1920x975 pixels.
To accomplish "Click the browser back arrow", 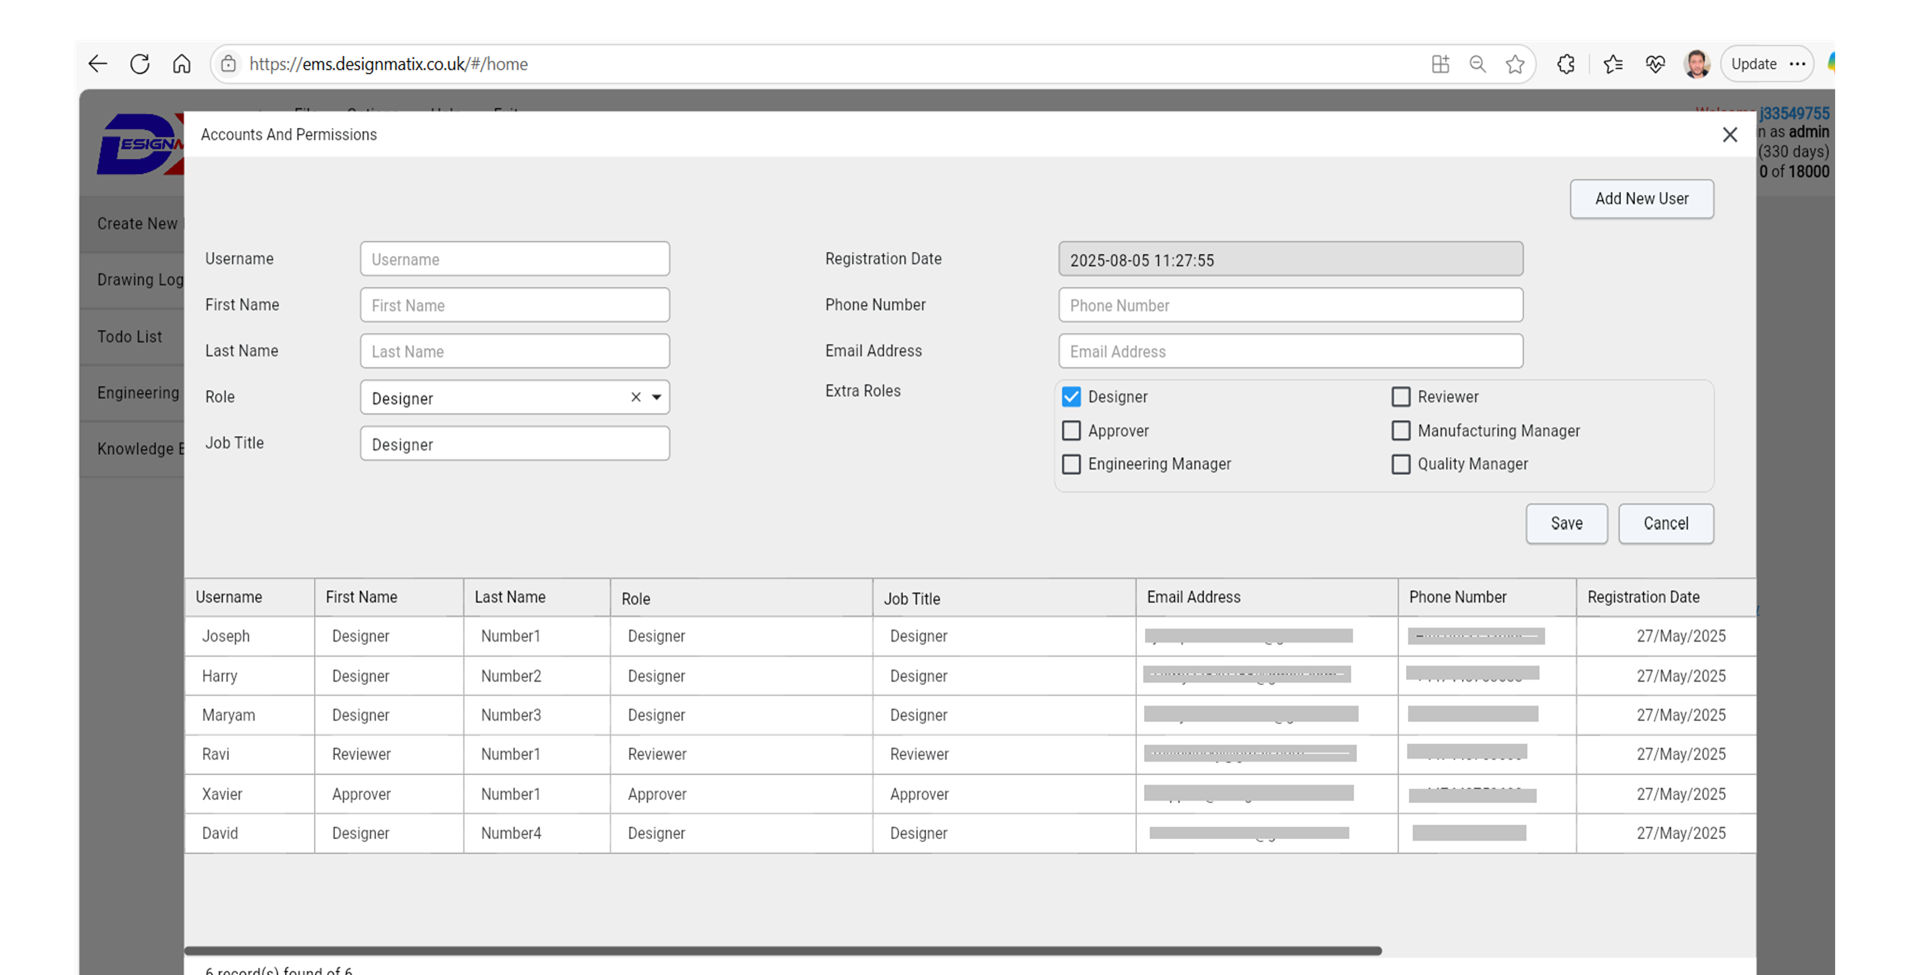I will point(97,64).
